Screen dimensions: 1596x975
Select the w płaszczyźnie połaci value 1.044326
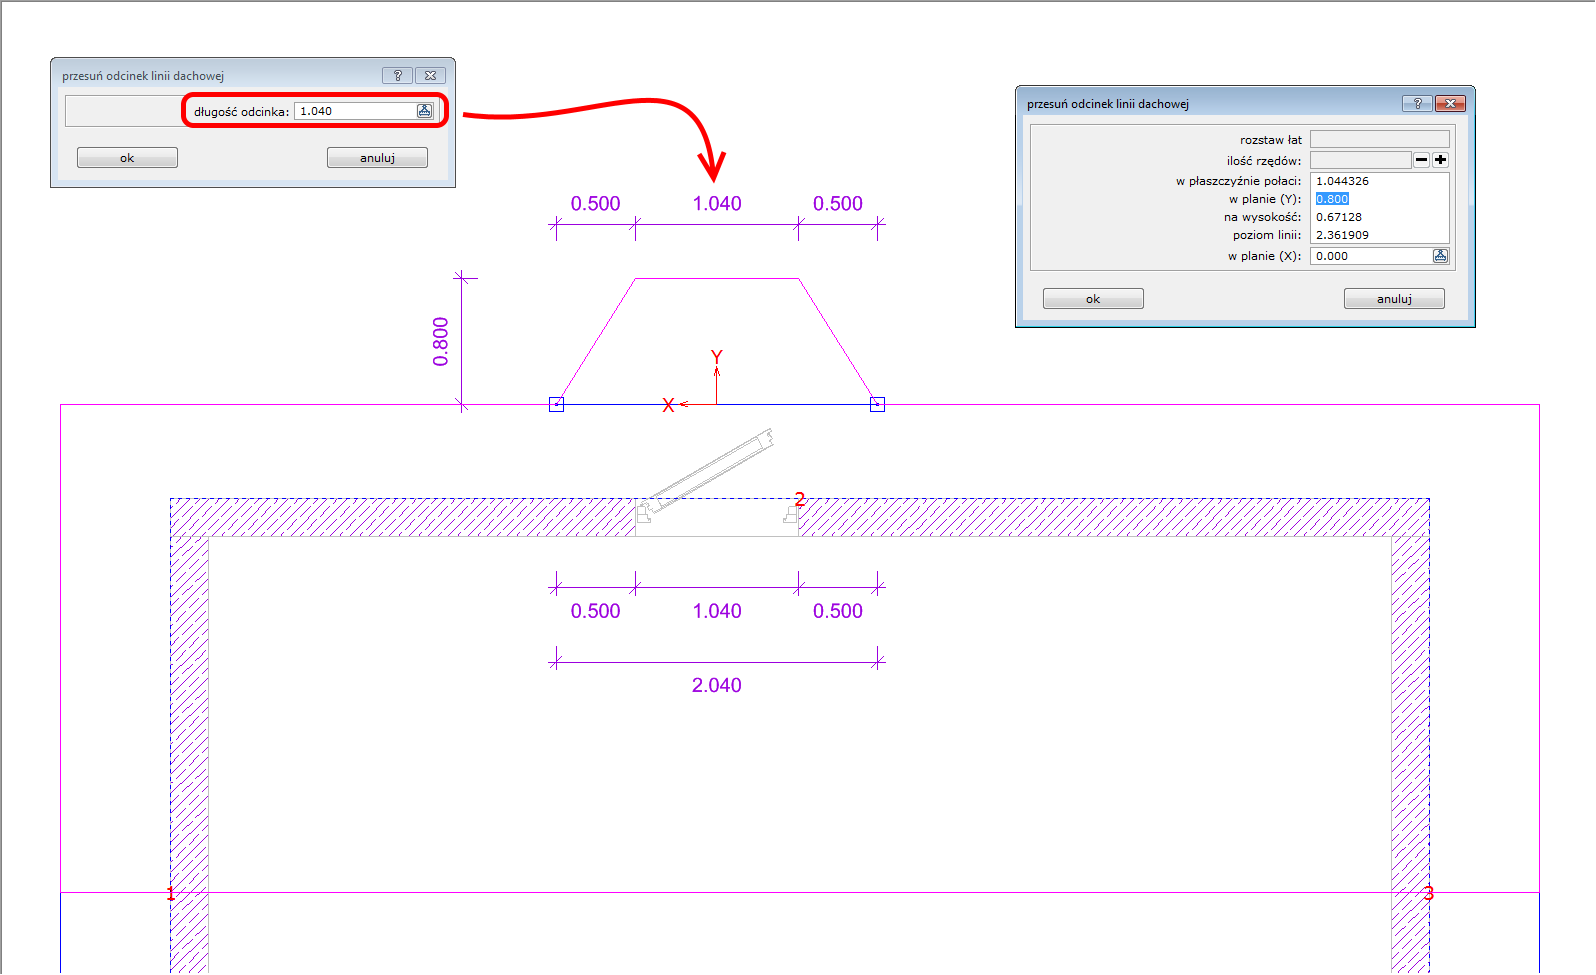coord(1342,181)
